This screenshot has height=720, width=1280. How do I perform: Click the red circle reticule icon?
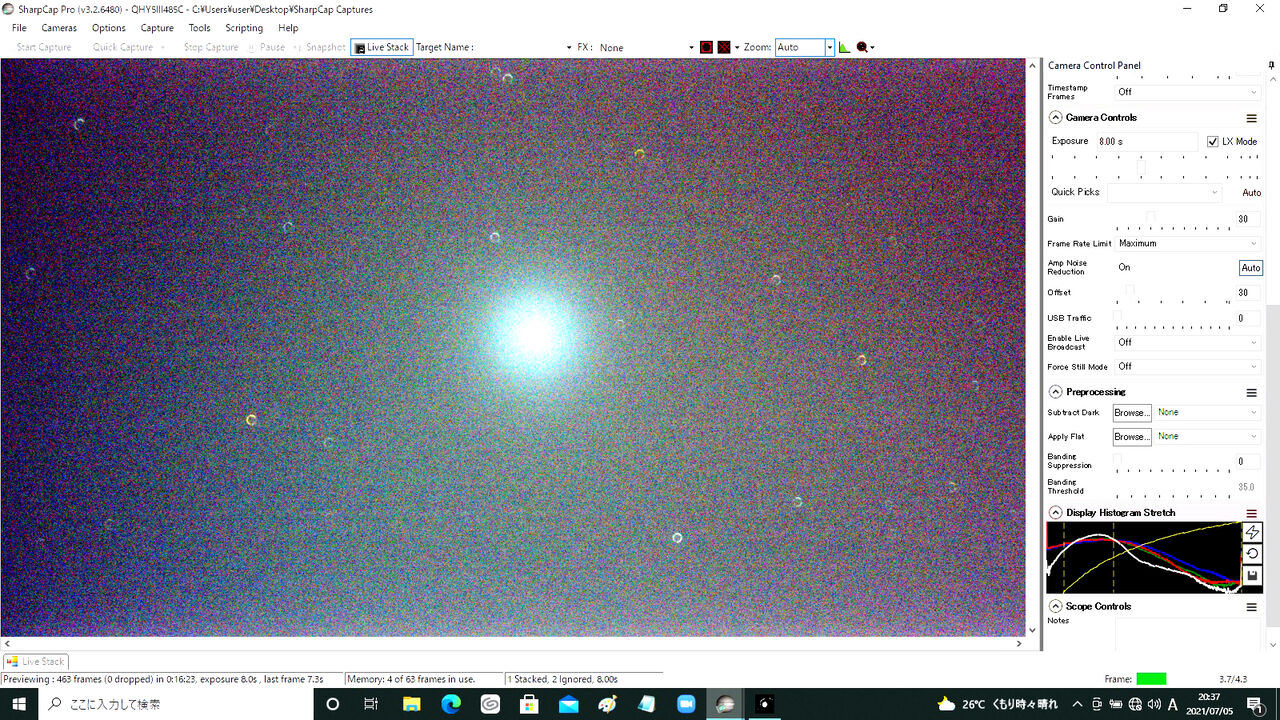(706, 47)
